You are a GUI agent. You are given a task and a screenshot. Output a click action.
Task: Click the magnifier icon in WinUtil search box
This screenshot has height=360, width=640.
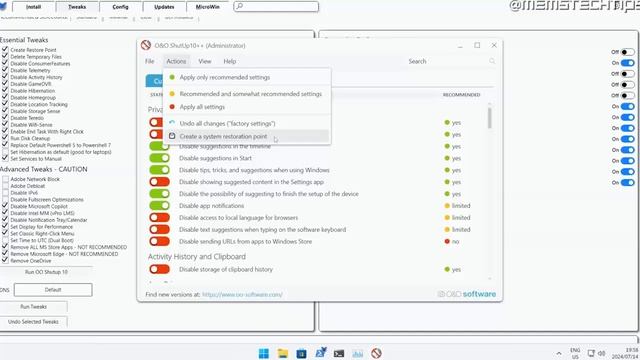coord(240,7)
